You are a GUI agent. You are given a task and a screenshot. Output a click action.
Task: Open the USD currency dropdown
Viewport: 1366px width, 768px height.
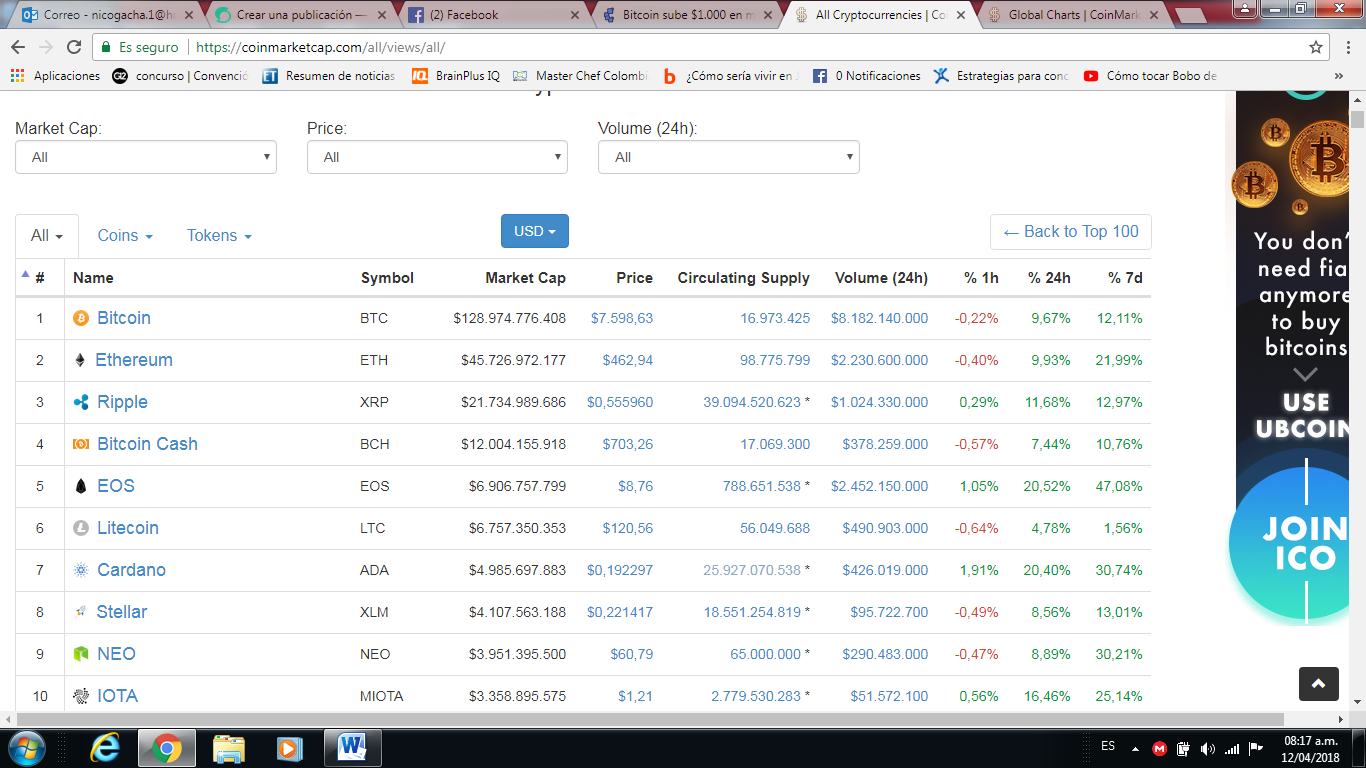click(535, 231)
